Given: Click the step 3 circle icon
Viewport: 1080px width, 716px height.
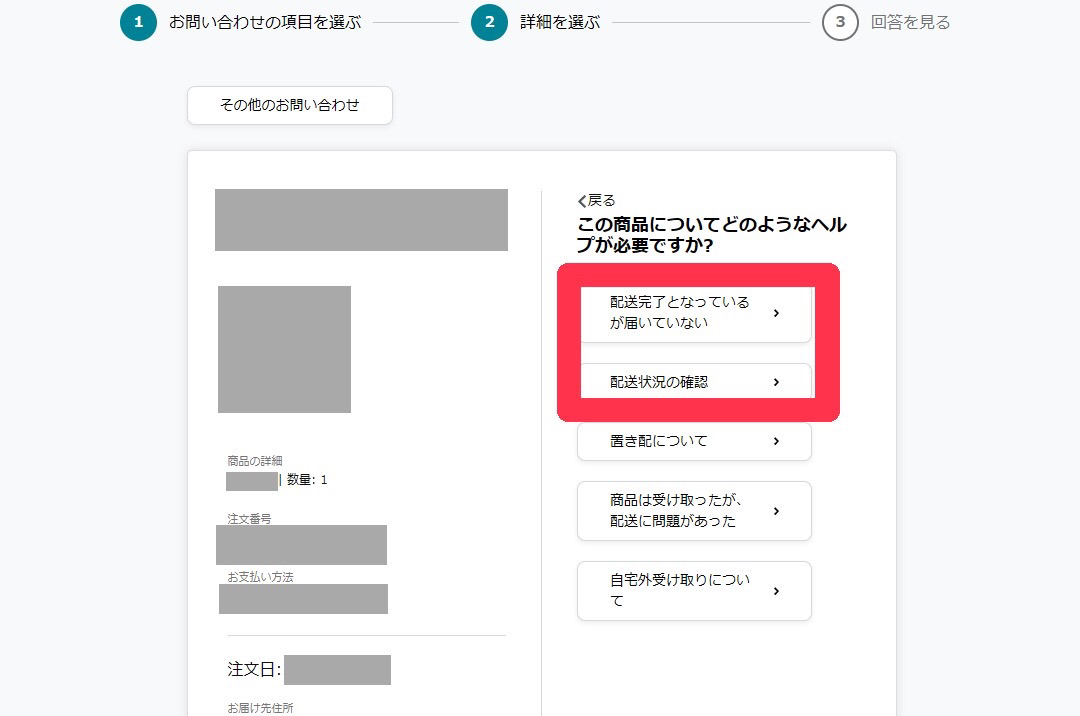Looking at the screenshot, I should pos(840,22).
